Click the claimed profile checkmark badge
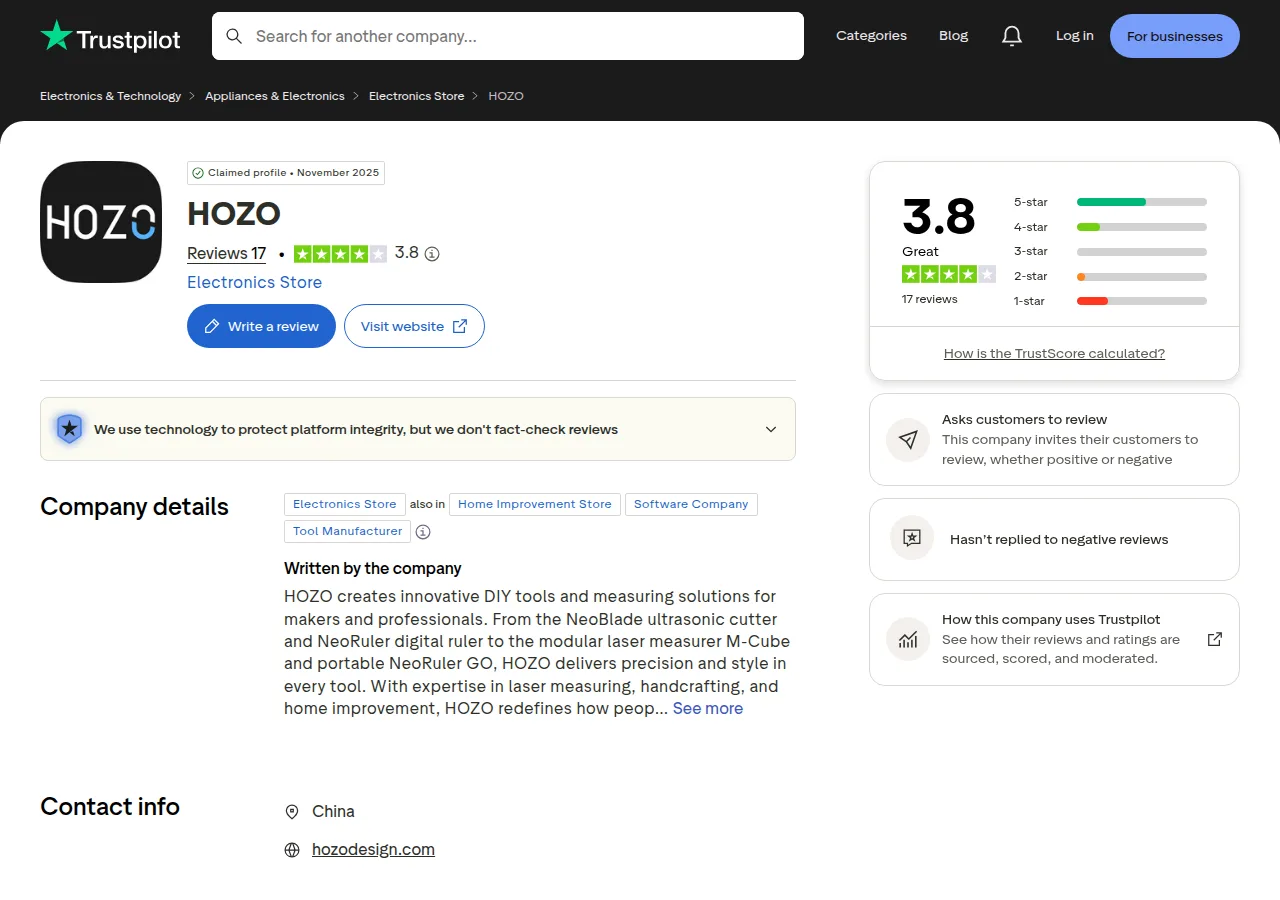 pyautogui.click(x=286, y=173)
